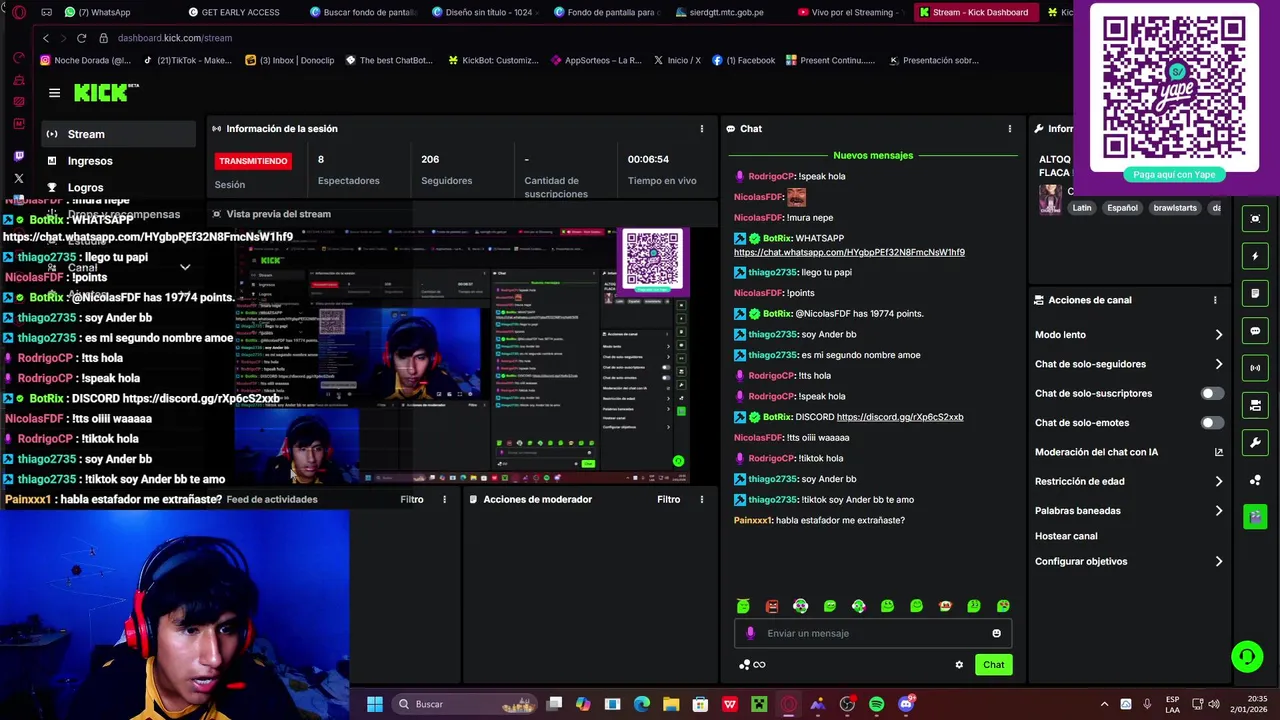The width and height of the screenshot is (1280, 720).
Task: Toggle Chat de solo-emotes switch
Action: point(1211,423)
